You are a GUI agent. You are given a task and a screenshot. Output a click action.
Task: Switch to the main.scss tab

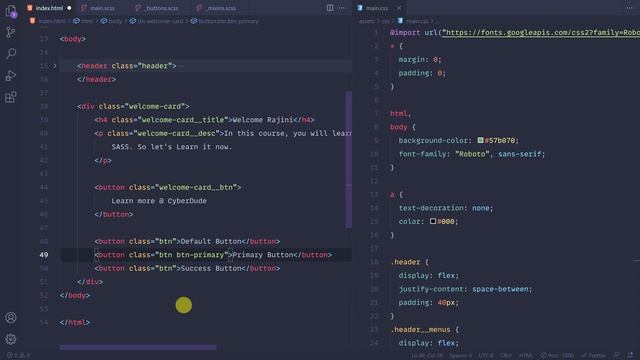102,8
